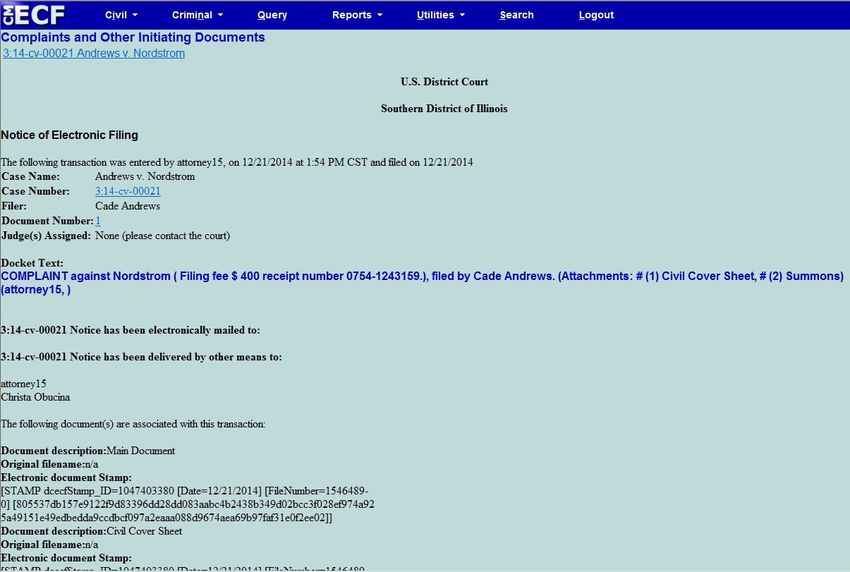
Task: Expand the Reports dropdown arrow
Action: [x=380, y=15]
